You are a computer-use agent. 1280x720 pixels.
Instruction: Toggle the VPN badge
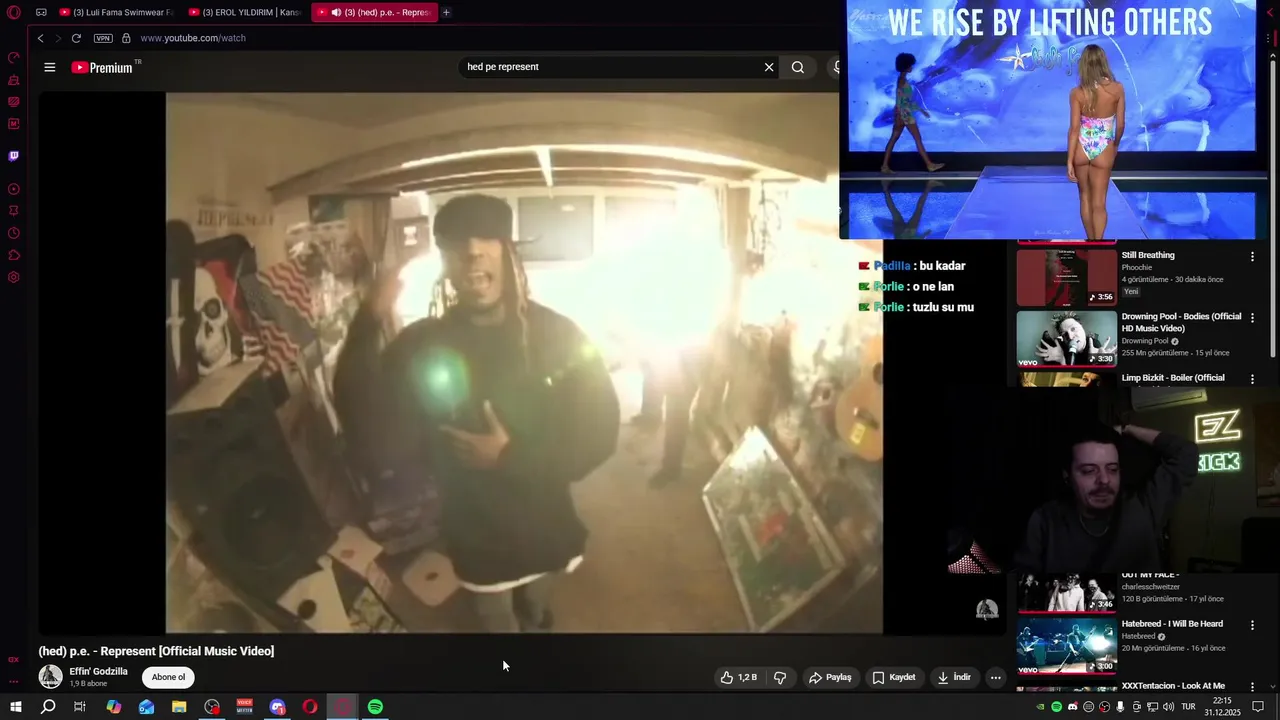(x=103, y=38)
